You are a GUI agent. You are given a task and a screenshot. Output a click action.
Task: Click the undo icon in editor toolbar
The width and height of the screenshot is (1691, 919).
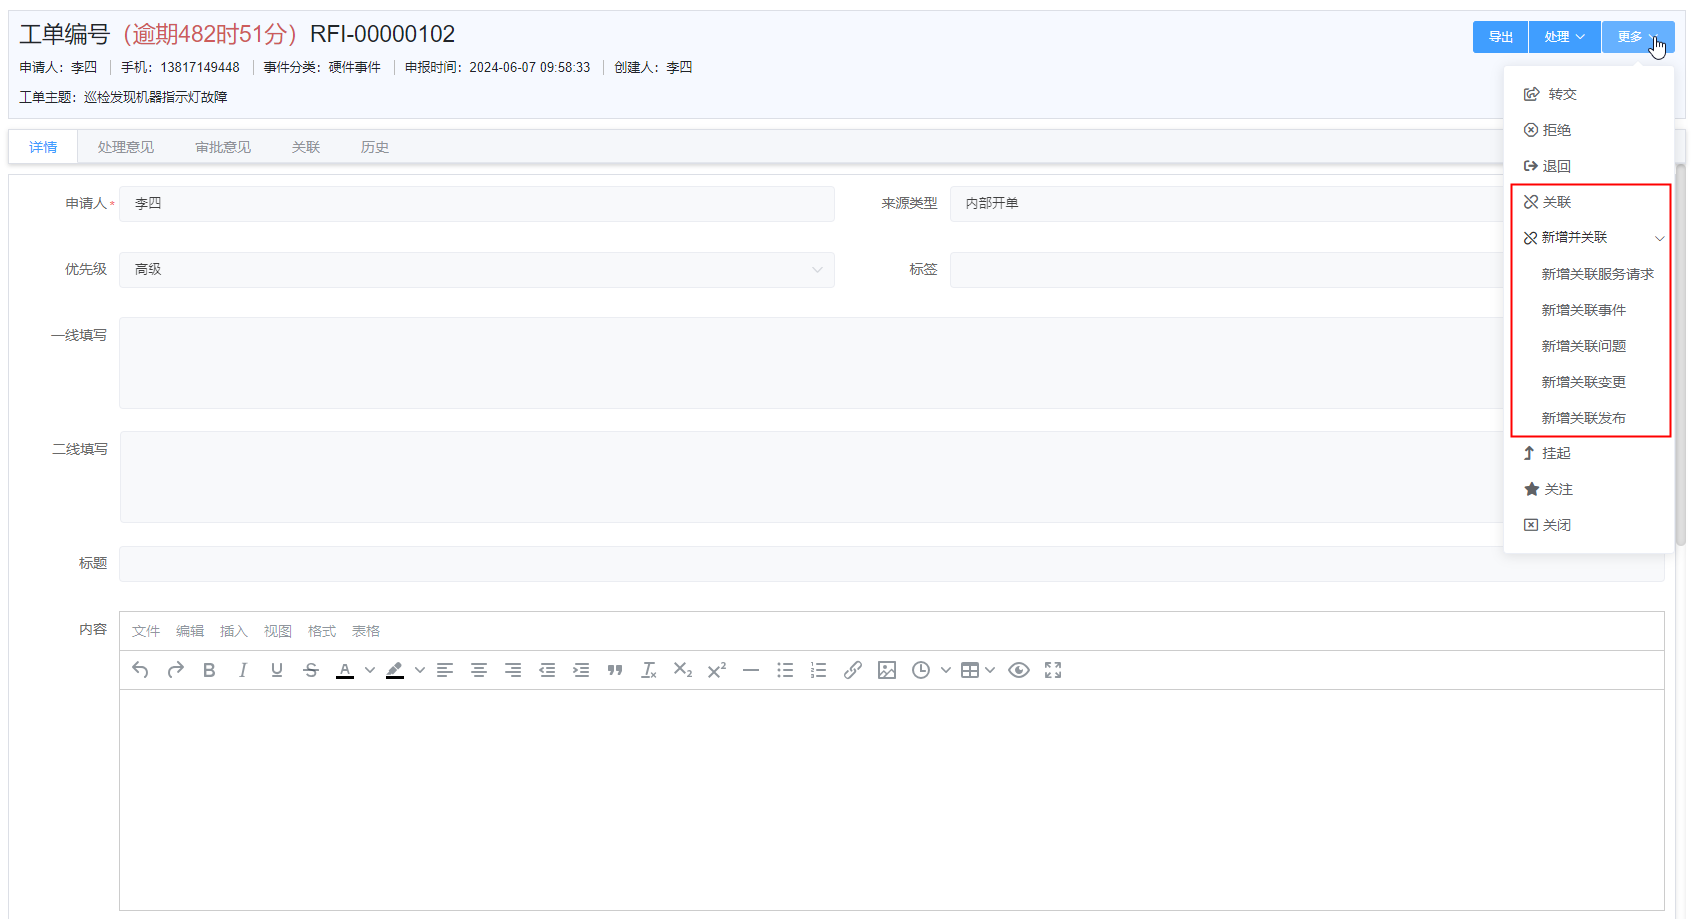click(140, 670)
